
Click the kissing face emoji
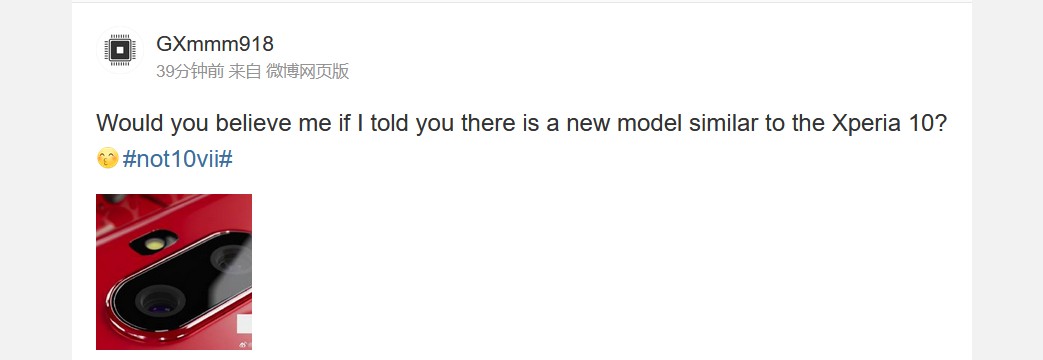107,159
